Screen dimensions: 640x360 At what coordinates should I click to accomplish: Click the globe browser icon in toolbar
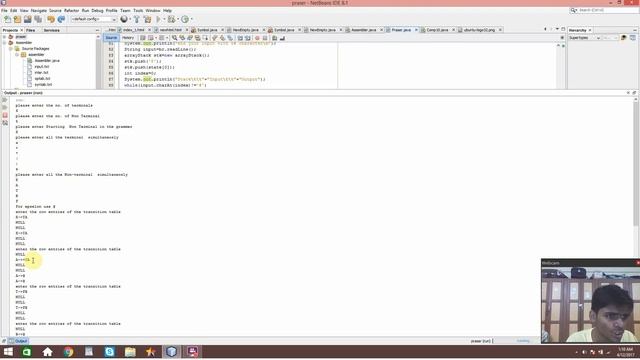click(124, 19)
